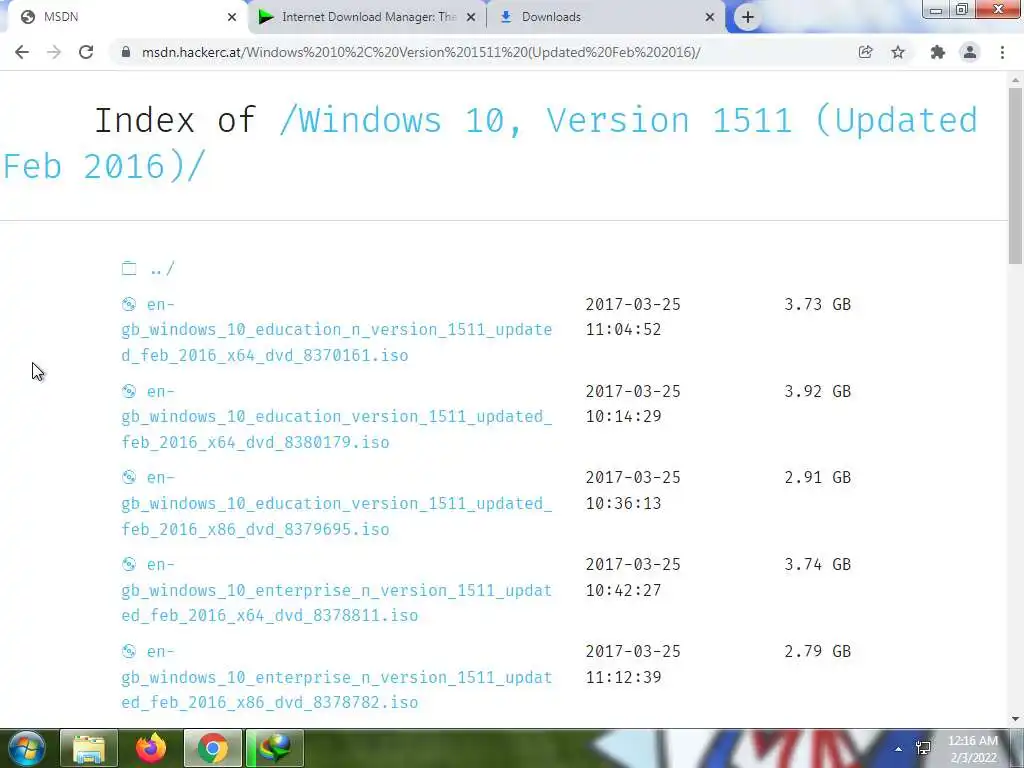1024x768 pixels.
Task: Open the parent directory ../ link
Action: click(x=162, y=269)
